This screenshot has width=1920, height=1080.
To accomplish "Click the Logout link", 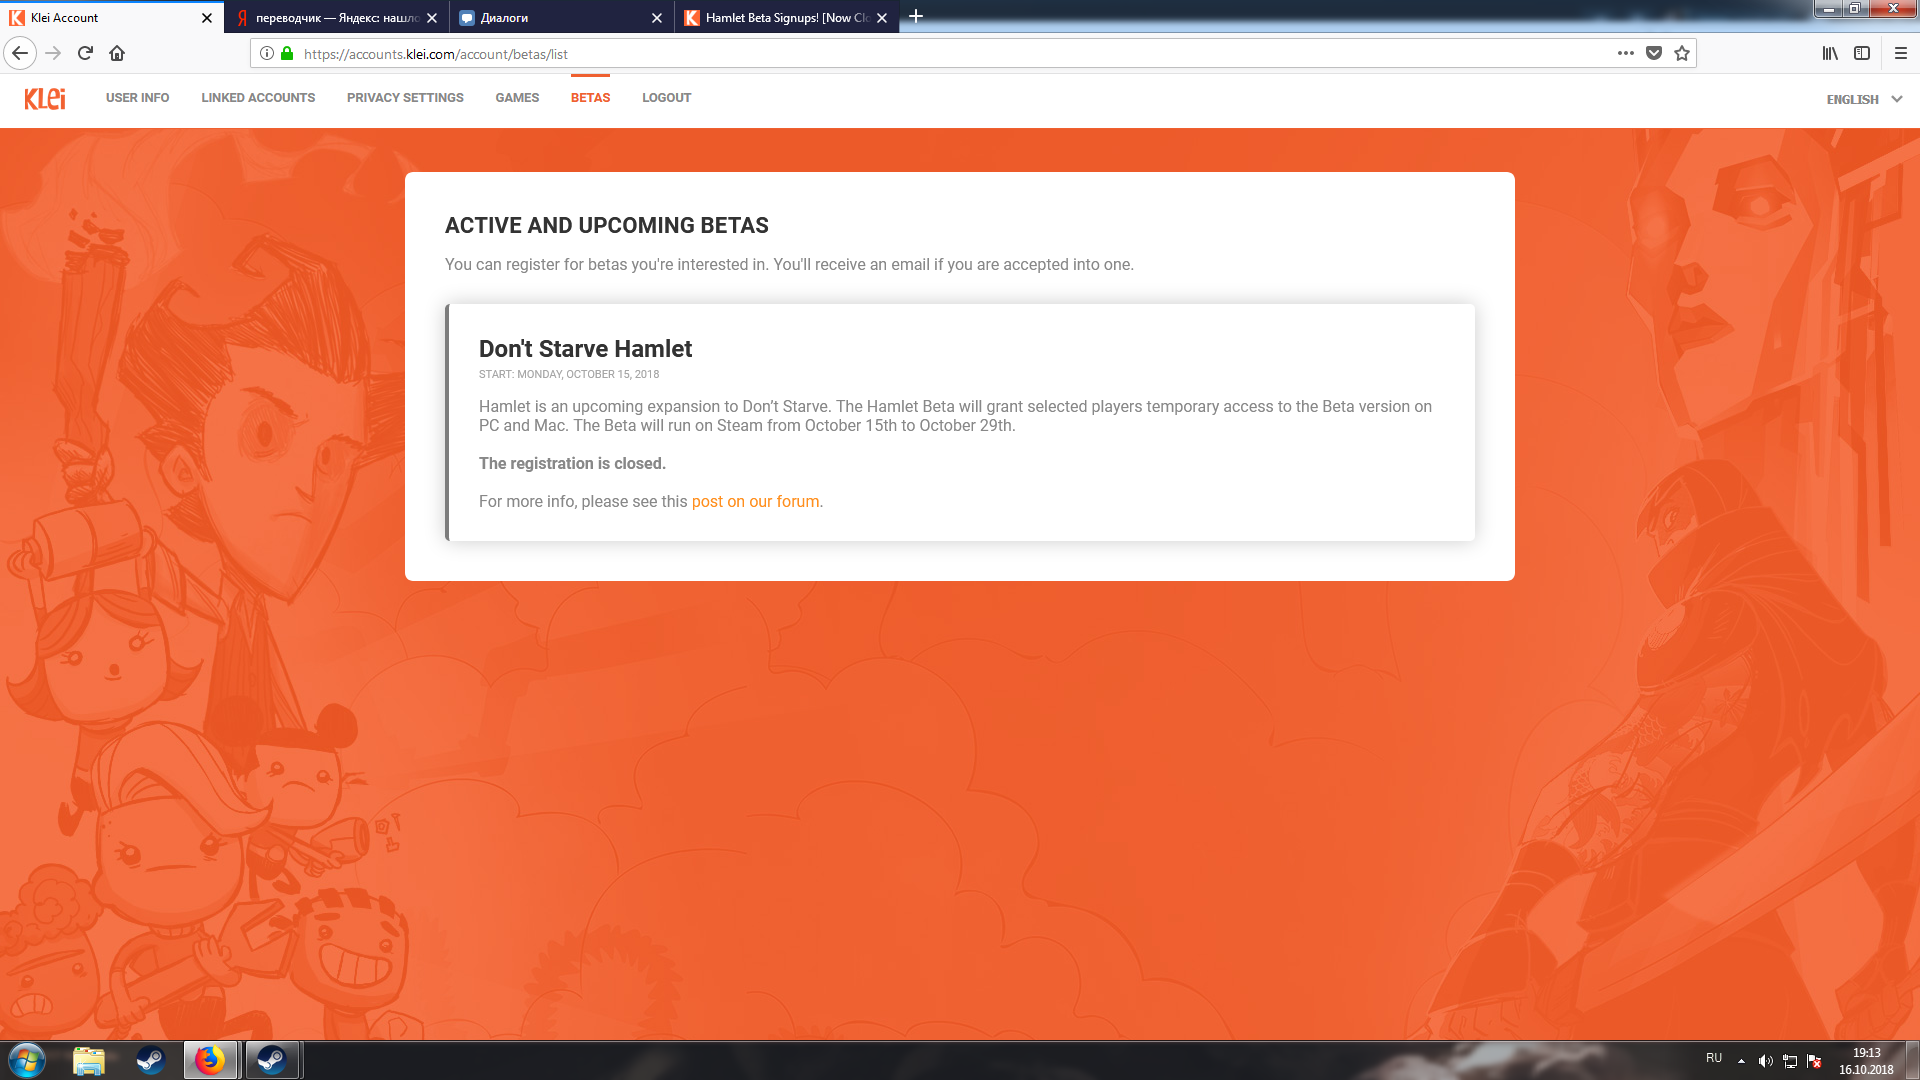I will (666, 98).
